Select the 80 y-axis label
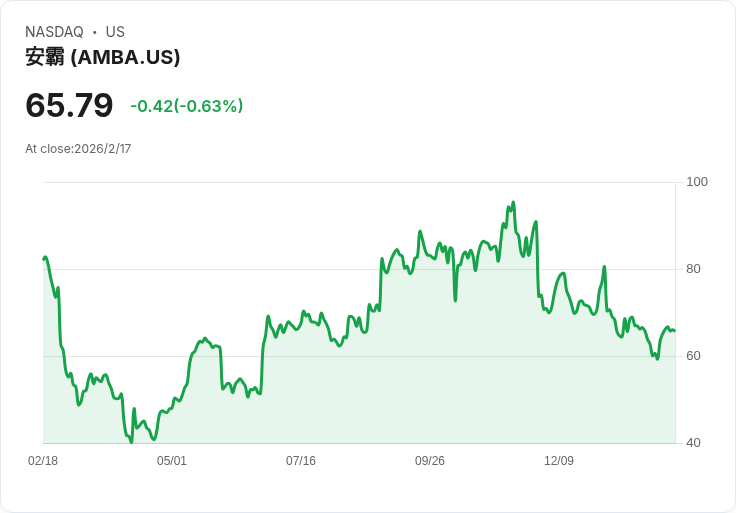 [693, 269]
